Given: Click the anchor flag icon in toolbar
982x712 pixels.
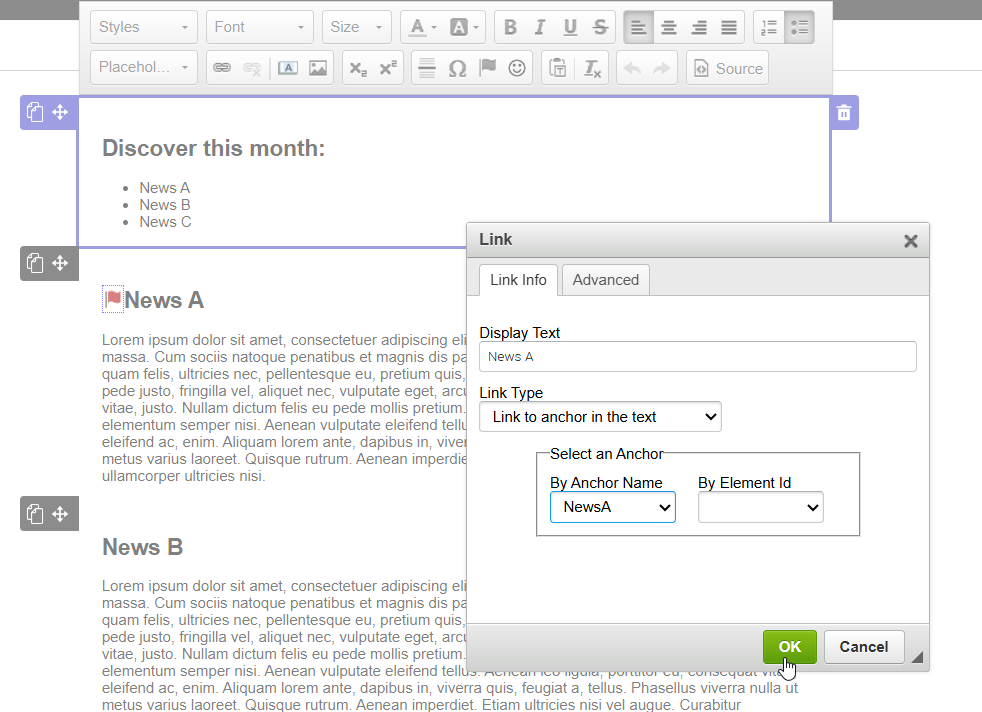Looking at the screenshot, I should (487, 69).
